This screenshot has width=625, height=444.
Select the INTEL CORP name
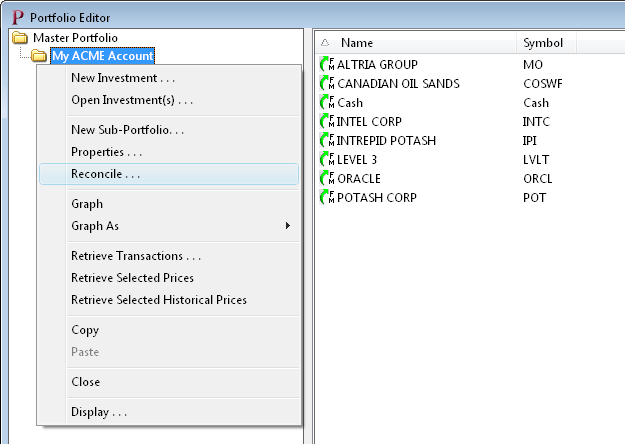(369, 121)
